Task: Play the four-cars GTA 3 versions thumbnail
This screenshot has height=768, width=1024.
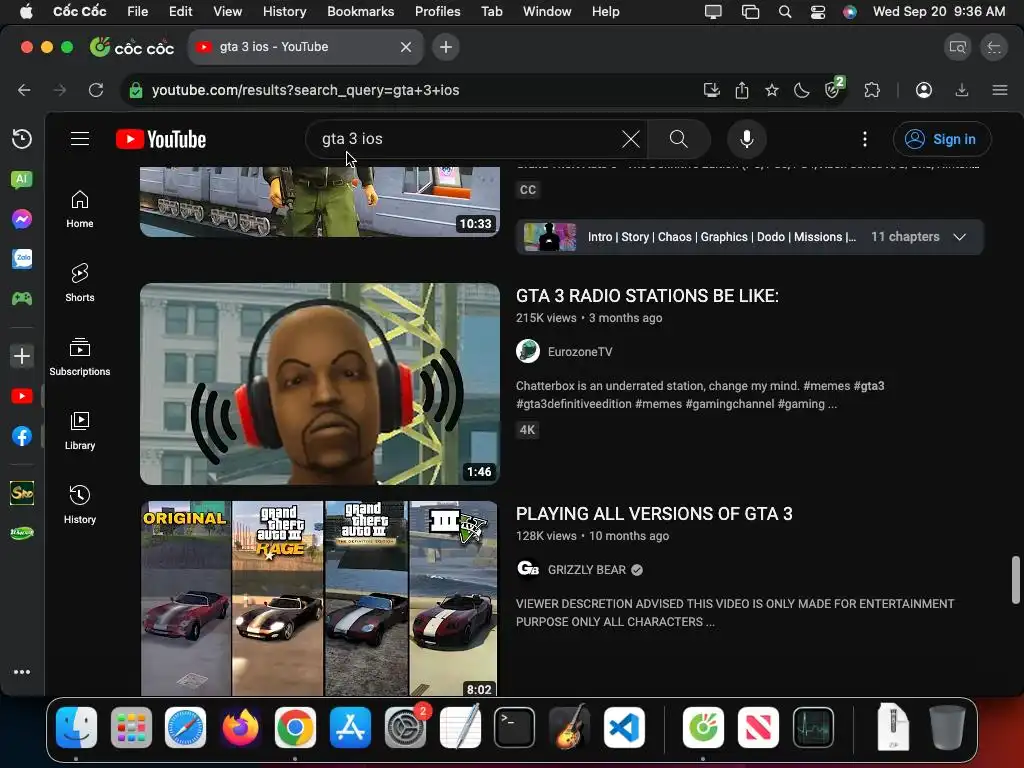Action: 319,598
